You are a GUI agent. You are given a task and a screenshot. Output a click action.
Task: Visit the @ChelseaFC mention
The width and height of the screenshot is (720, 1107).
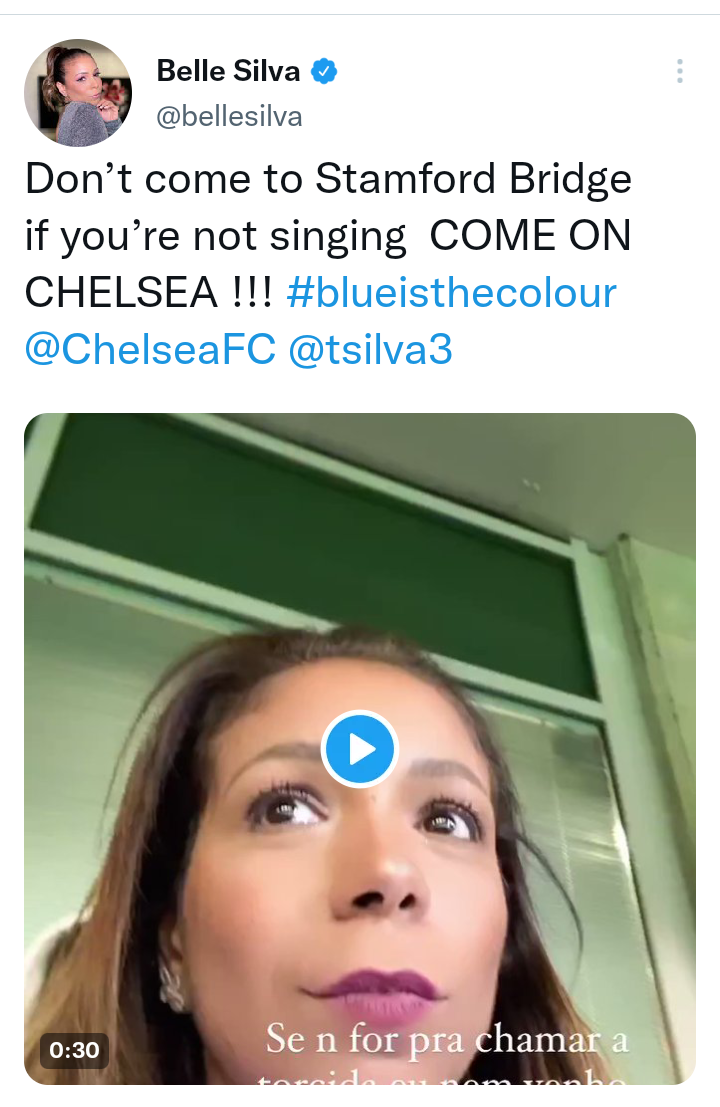(x=150, y=350)
